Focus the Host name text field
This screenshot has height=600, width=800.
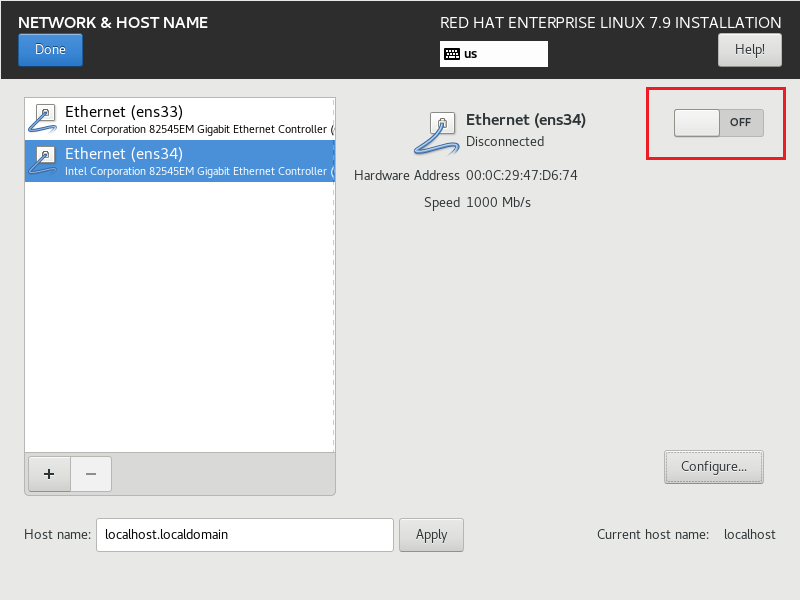pyautogui.click(x=244, y=535)
